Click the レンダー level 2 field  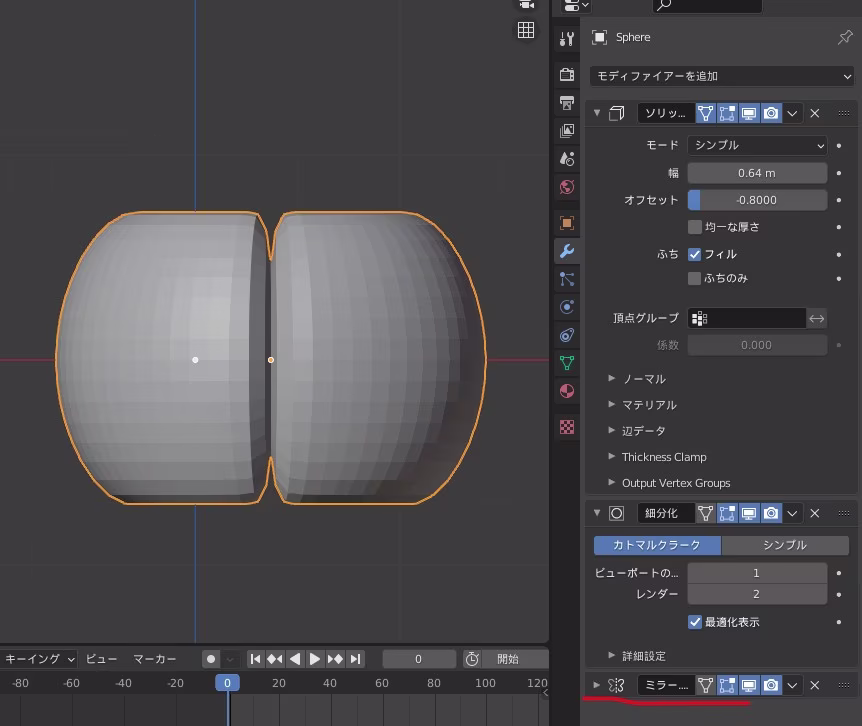coord(757,594)
